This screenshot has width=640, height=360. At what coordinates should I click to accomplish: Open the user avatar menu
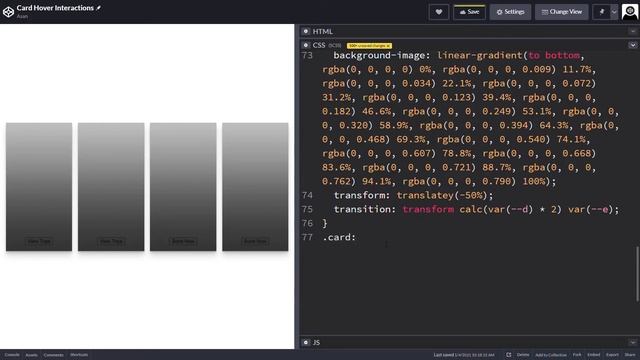coord(630,12)
